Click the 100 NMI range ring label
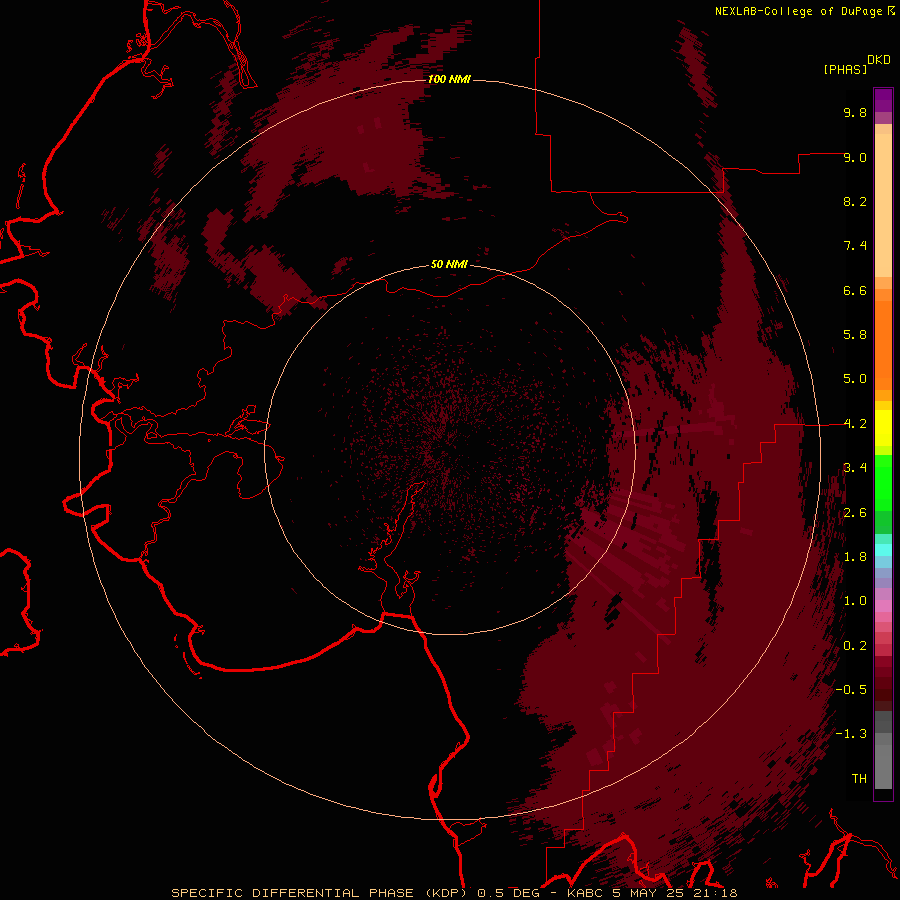Image resolution: width=900 pixels, height=900 pixels. click(x=449, y=79)
